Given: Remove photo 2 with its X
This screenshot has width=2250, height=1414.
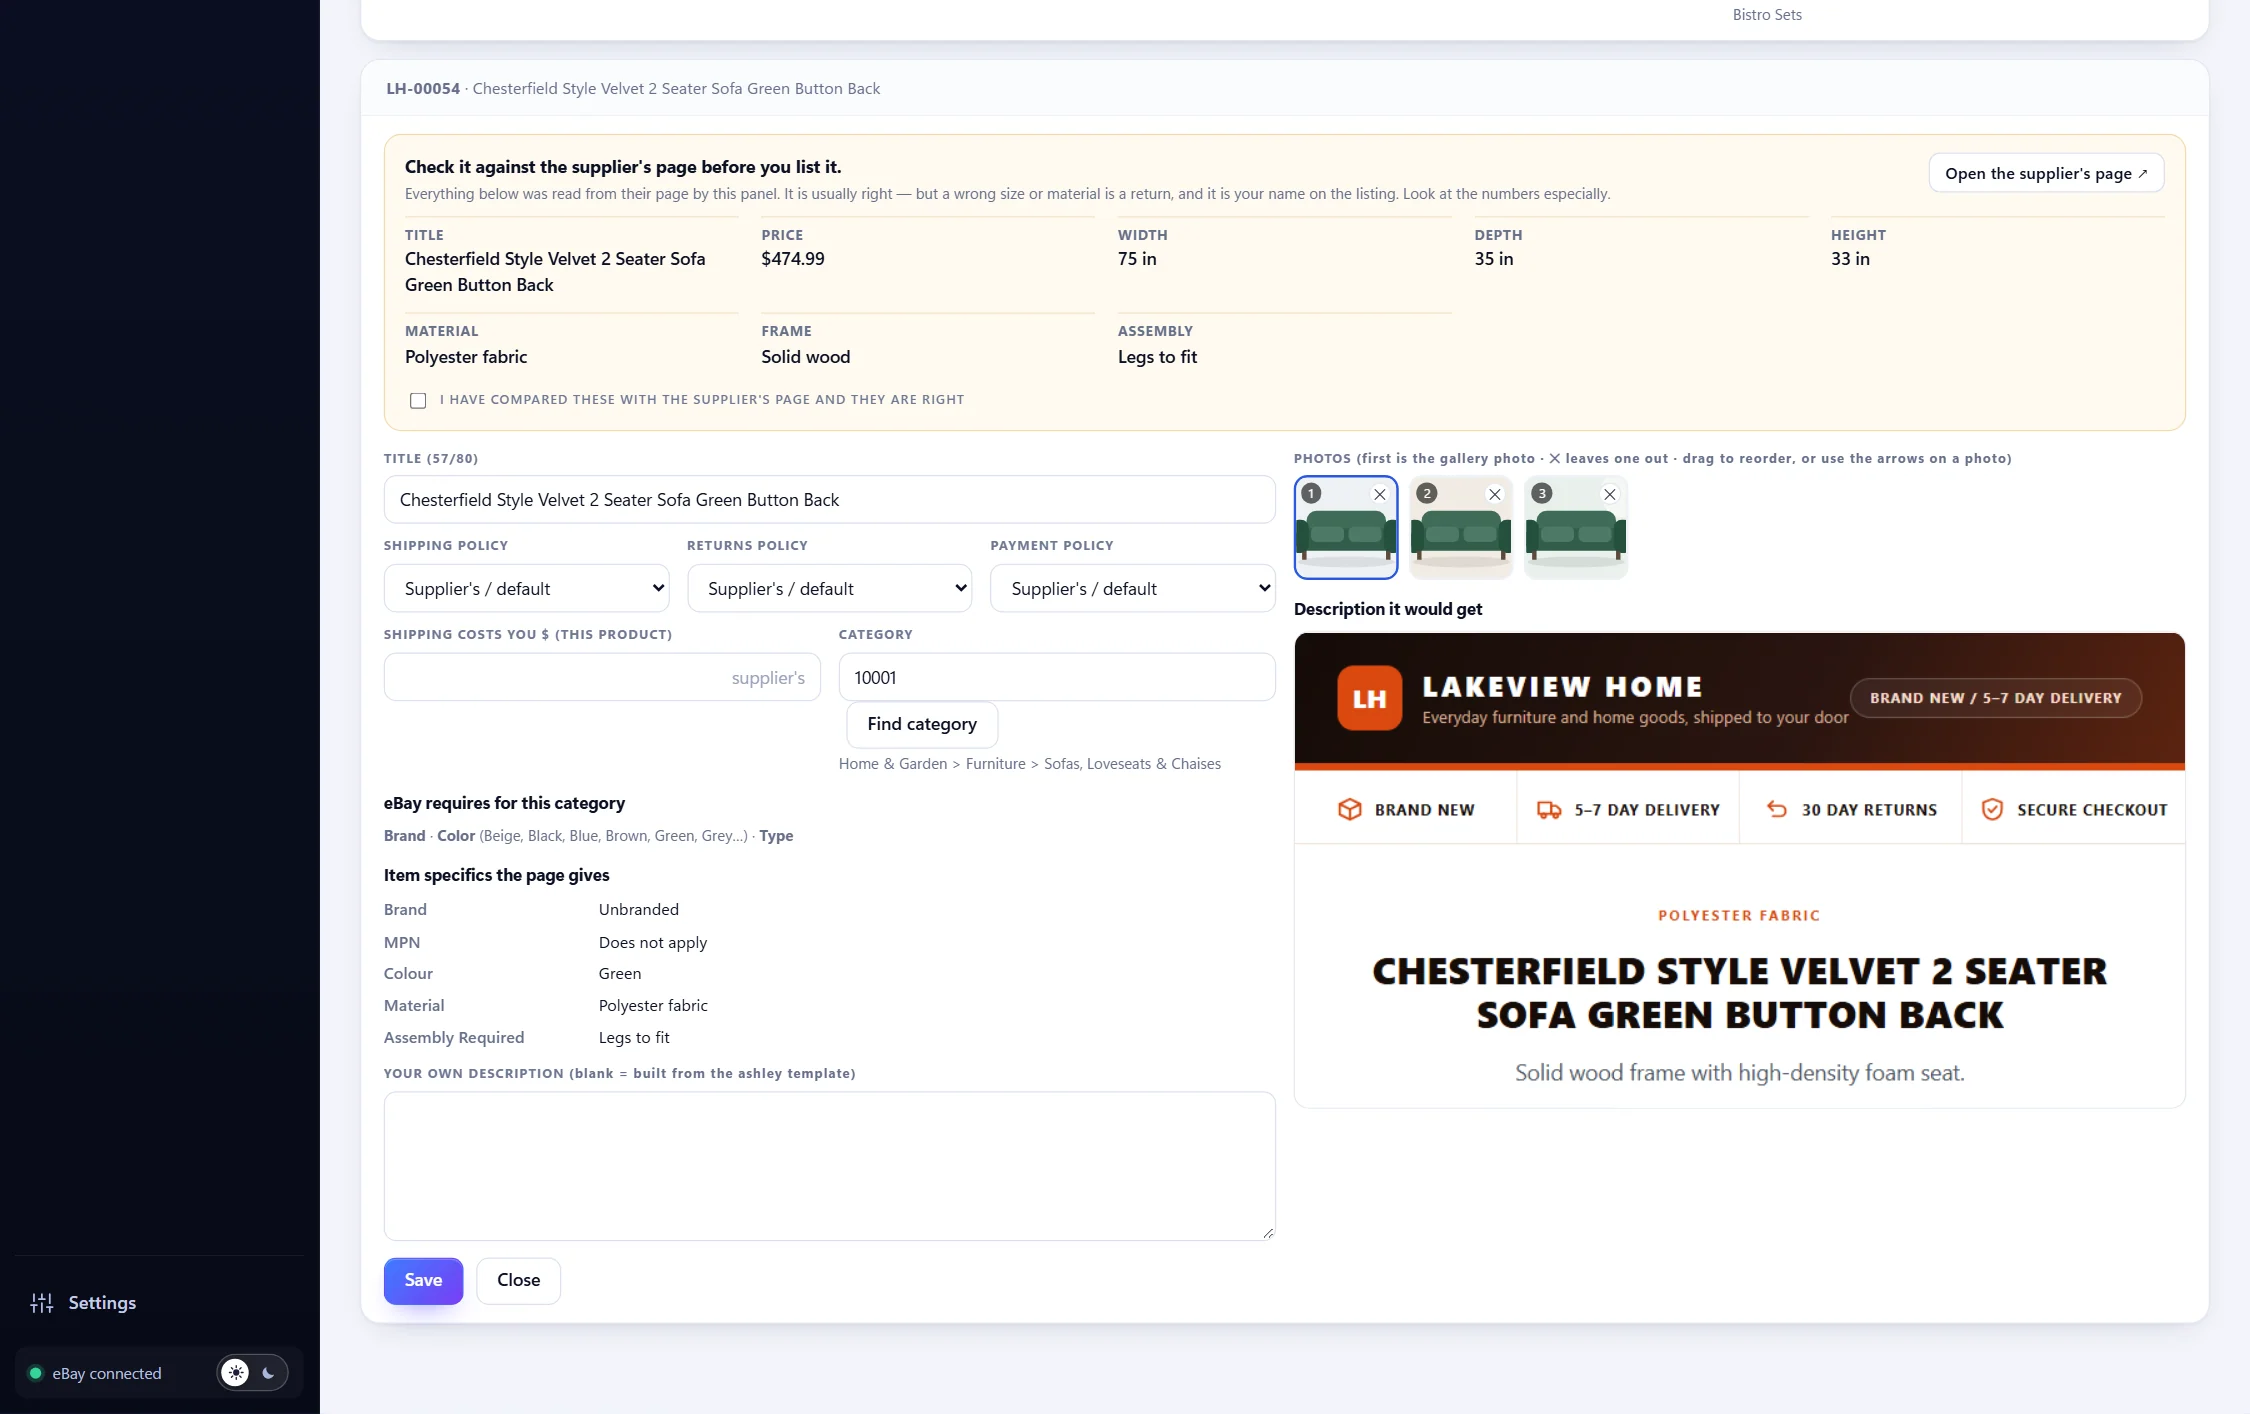Looking at the screenshot, I should point(1495,494).
